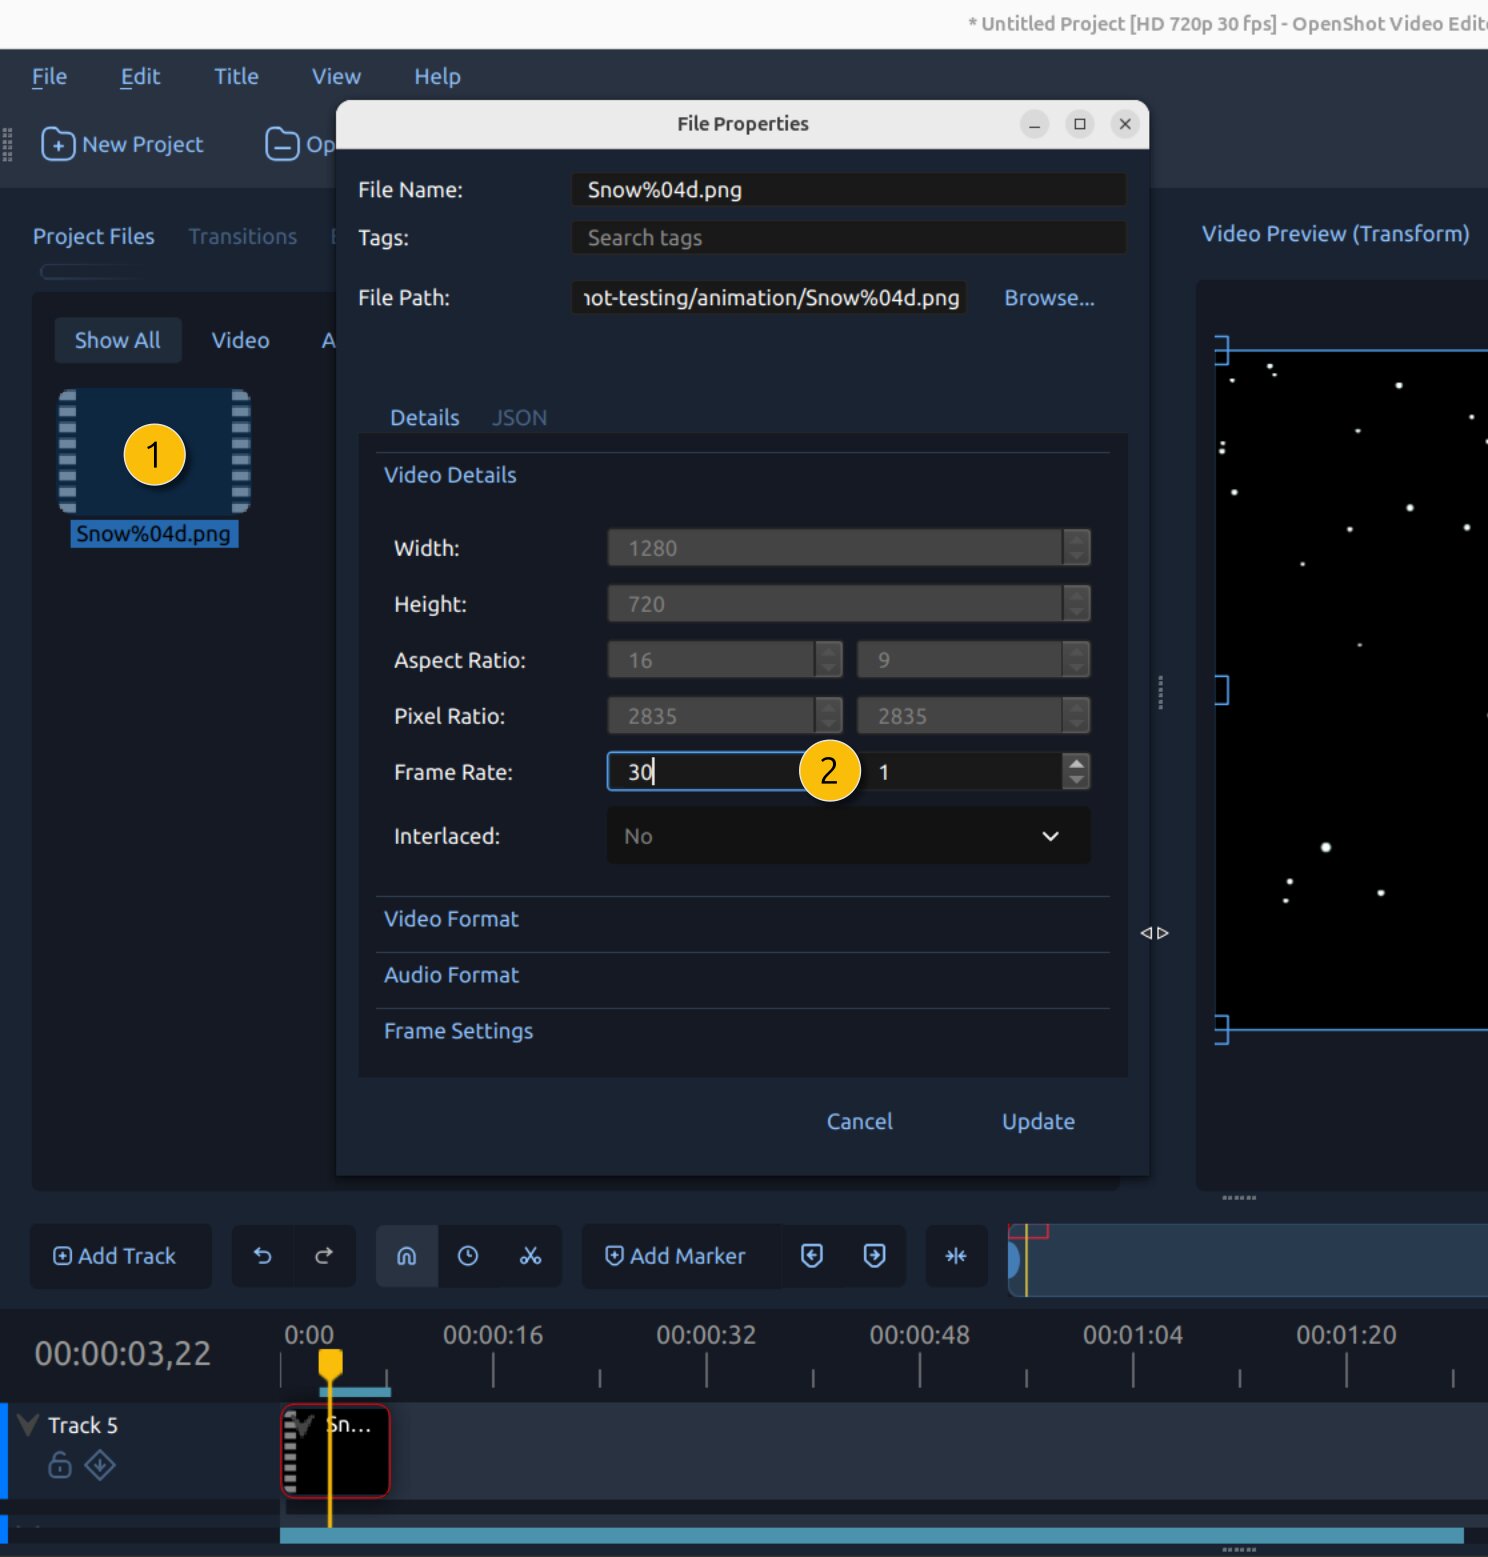Open the Title menu
Viewport: 1488px width, 1557px height.
(x=236, y=76)
